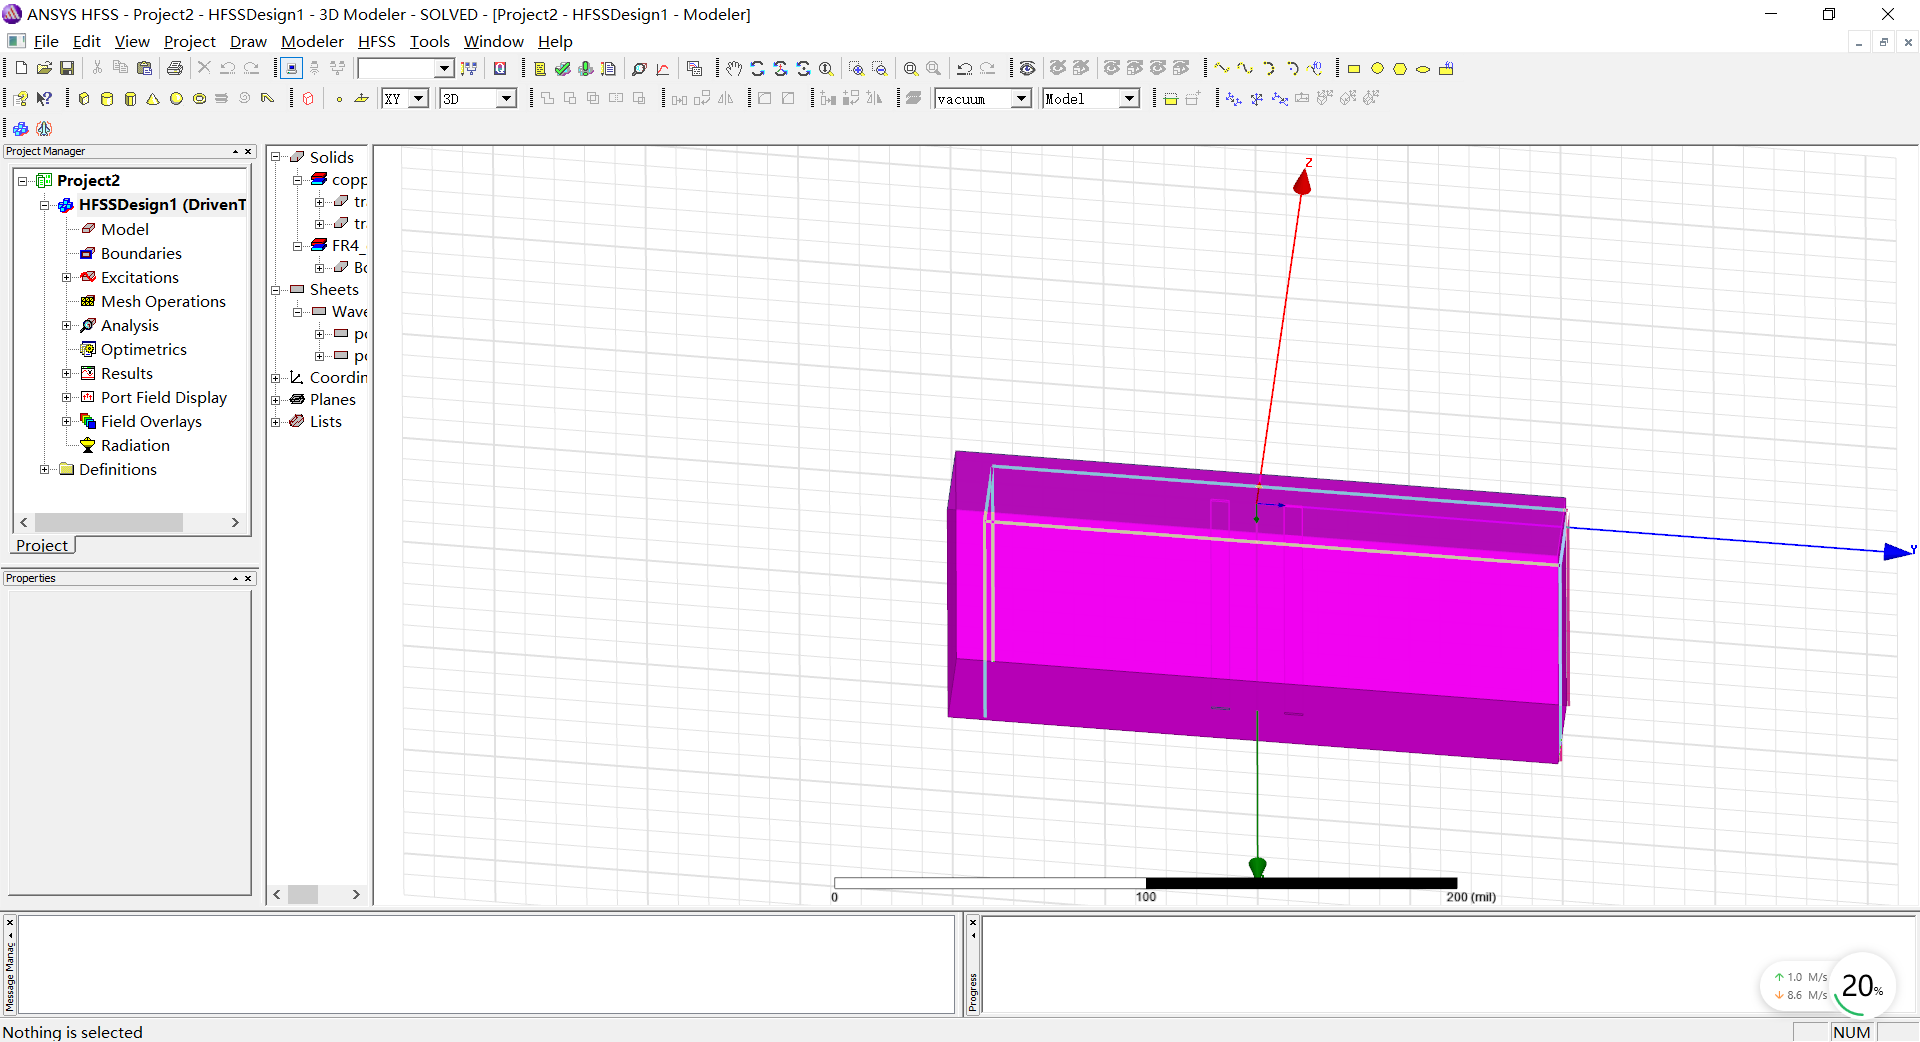Click the Fit All zoom icon
Viewport: 1920px width, 1042px height.
911,68
